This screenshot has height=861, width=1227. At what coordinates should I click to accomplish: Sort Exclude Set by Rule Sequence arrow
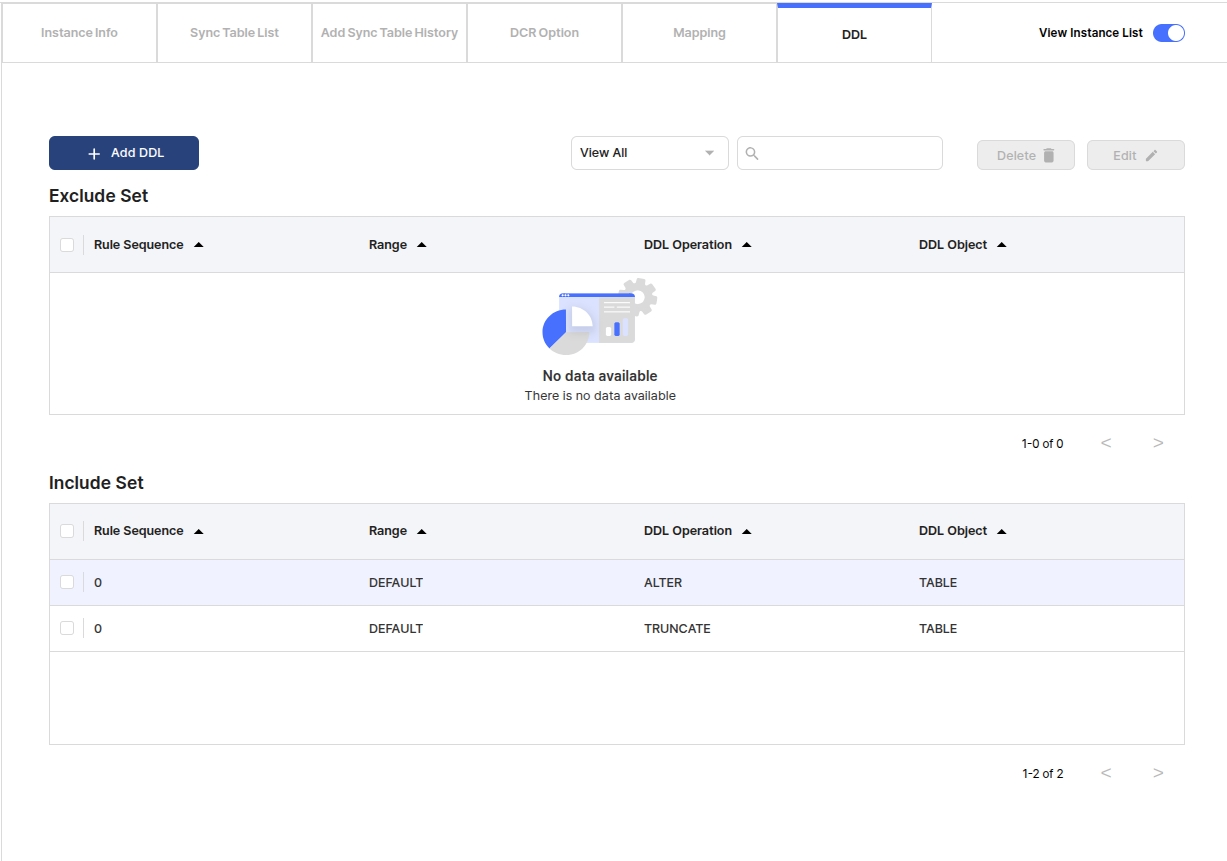click(x=199, y=245)
